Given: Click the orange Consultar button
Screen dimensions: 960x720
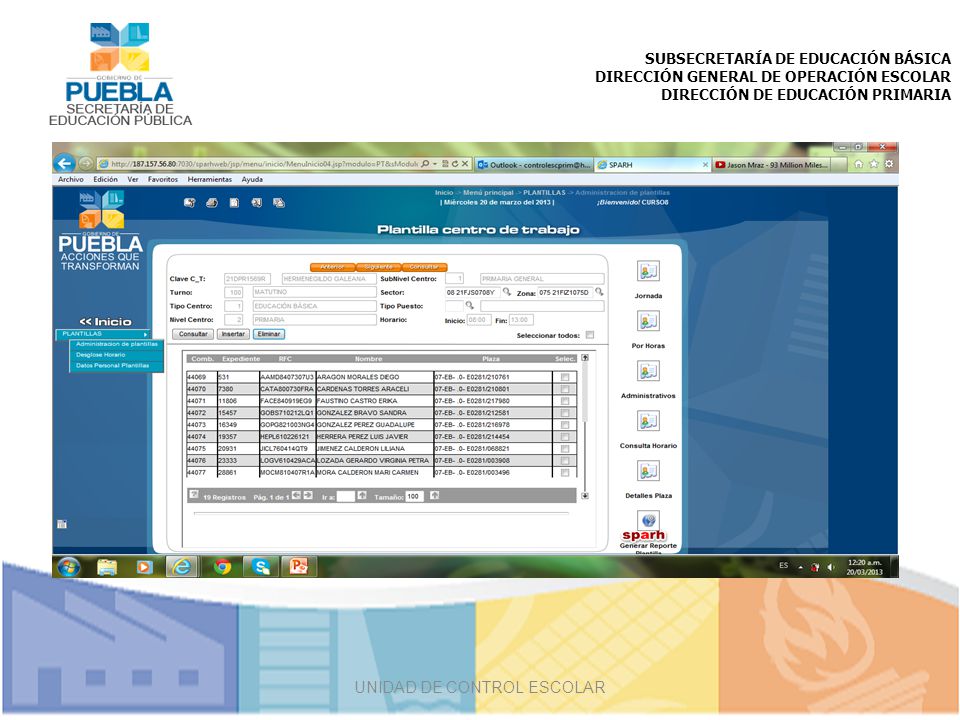Looking at the screenshot, I should 424,267.
